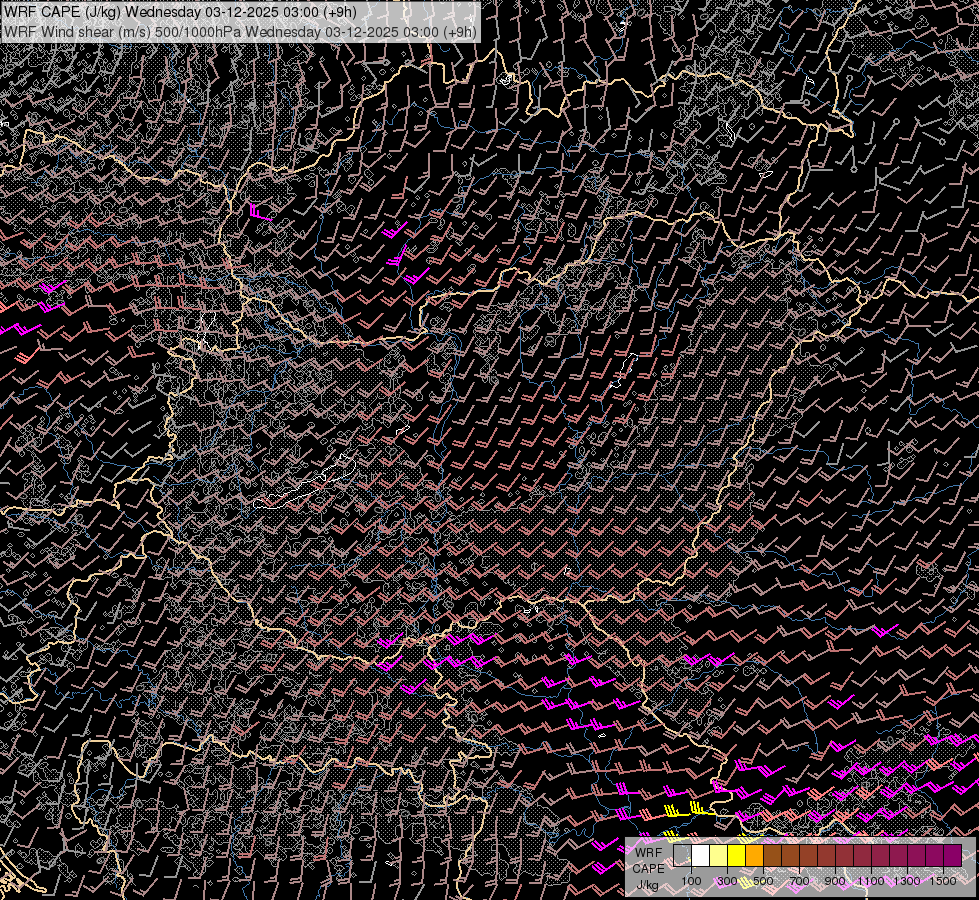This screenshot has width=979, height=900.
Task: Click the WRF Wind shear title line
Action: tap(240, 31)
